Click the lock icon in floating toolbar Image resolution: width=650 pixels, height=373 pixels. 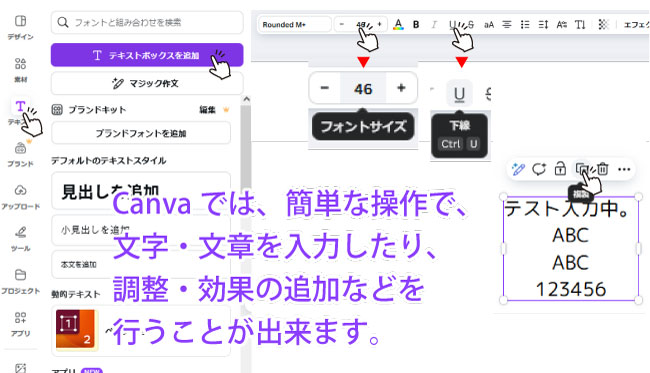point(560,169)
